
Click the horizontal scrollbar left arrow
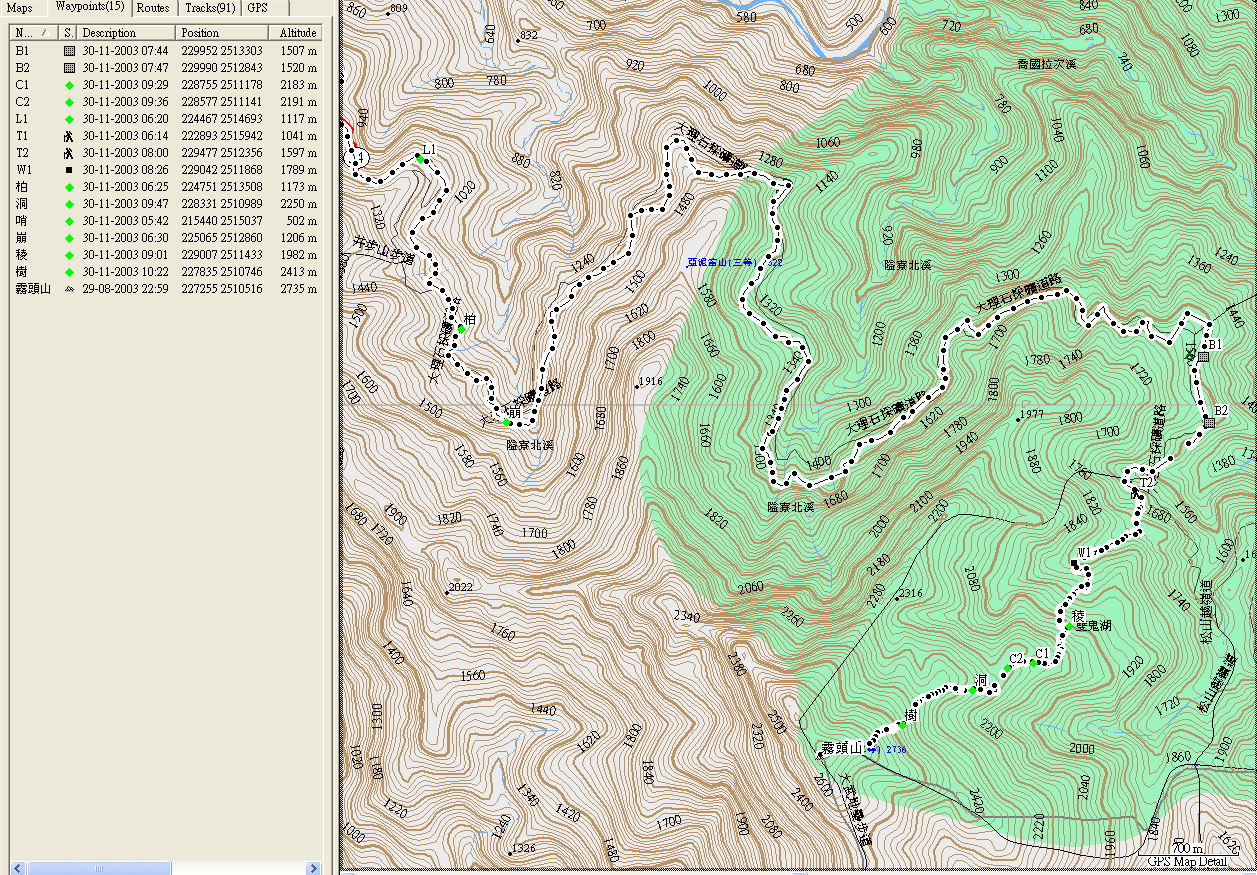tap(17, 868)
